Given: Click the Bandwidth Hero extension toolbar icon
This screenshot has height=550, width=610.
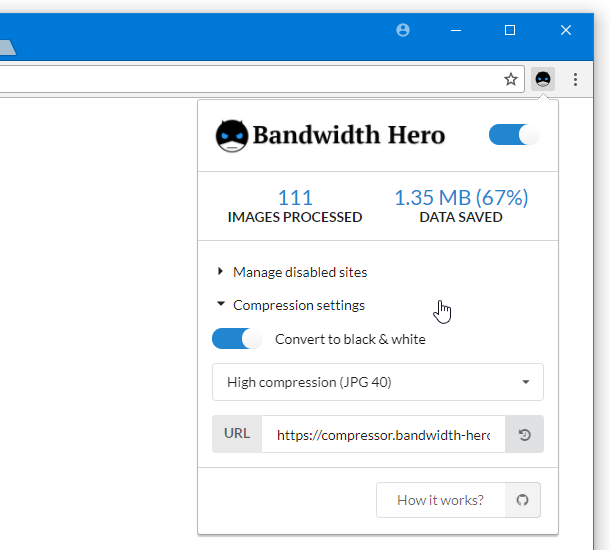Looking at the screenshot, I should 543,79.
